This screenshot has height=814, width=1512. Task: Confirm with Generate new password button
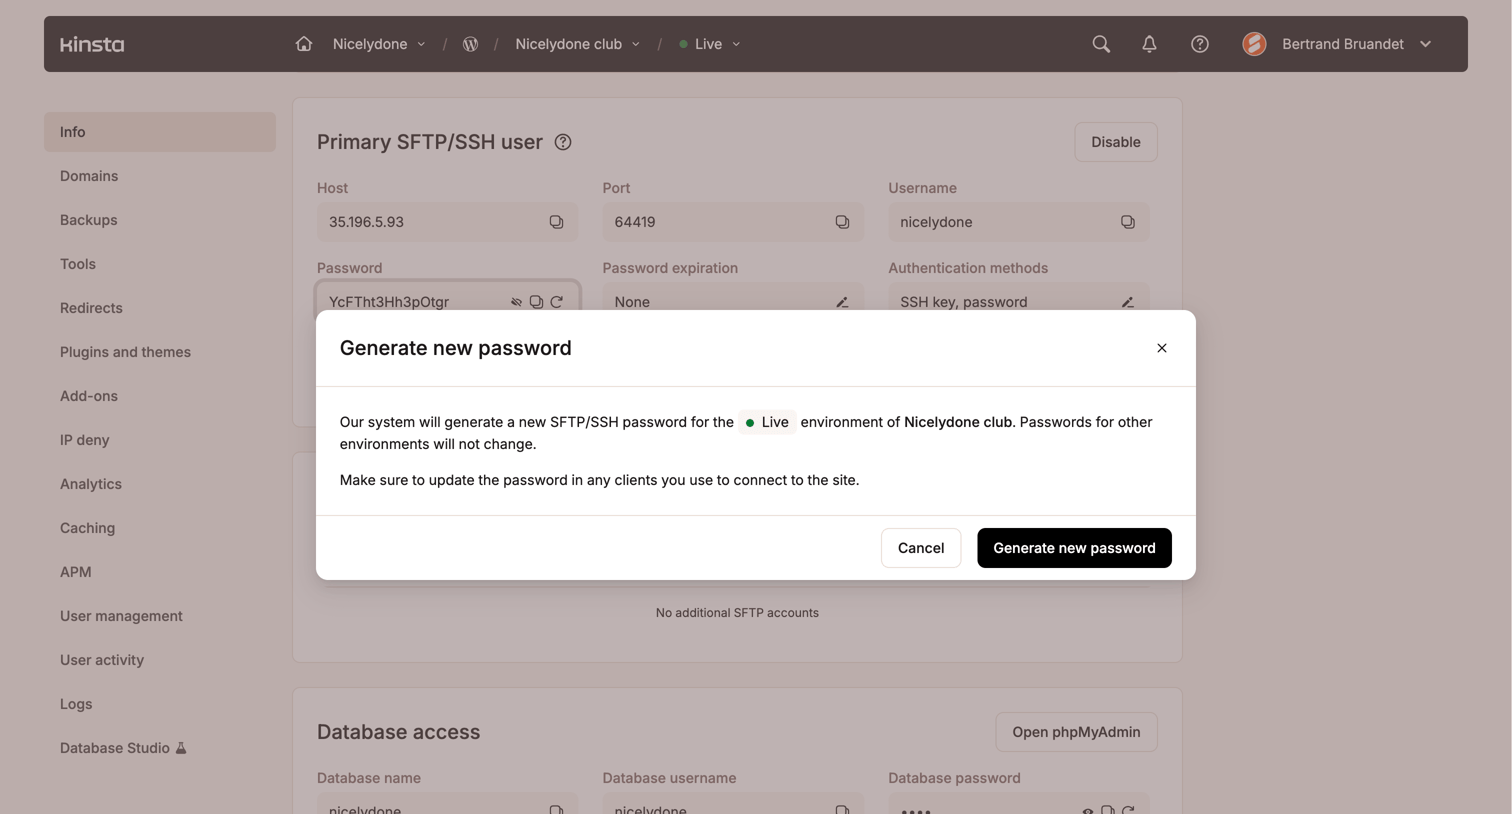(x=1074, y=548)
